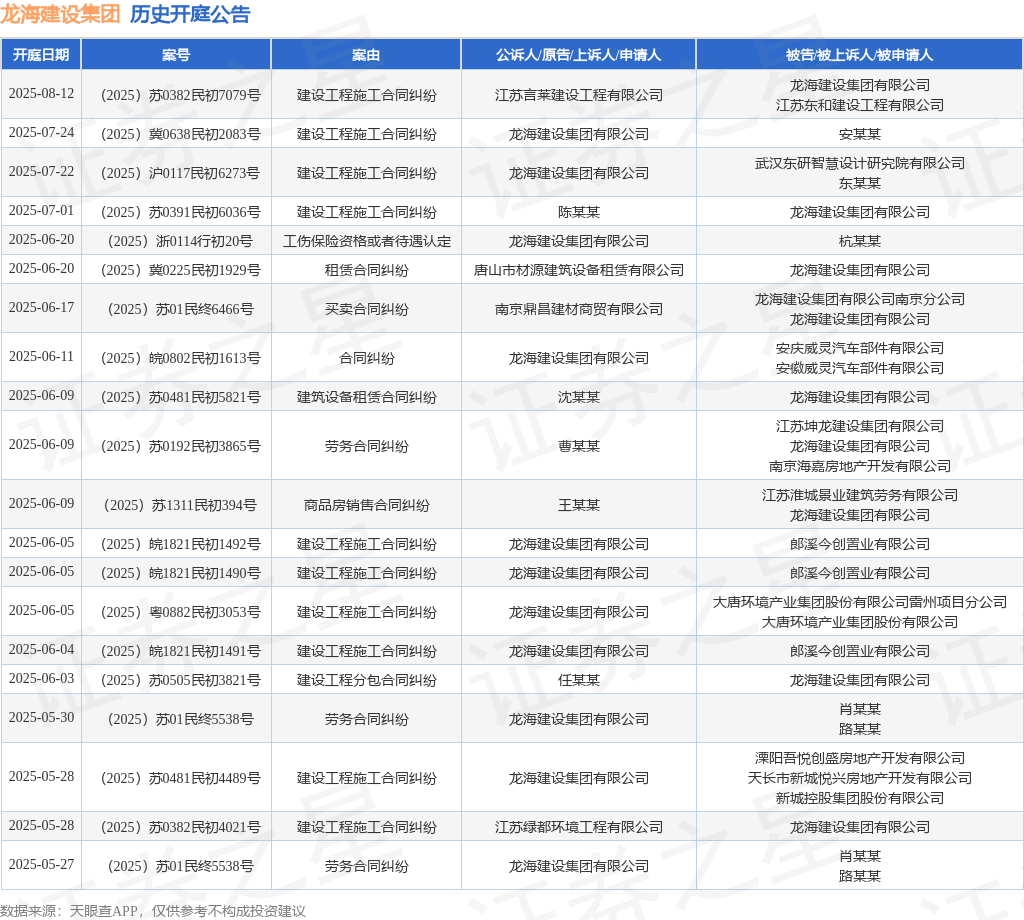Screen dimensions: 1024x920
Task: Click defendant 江苏坤龙建设集团有限公司
Action: (859, 426)
